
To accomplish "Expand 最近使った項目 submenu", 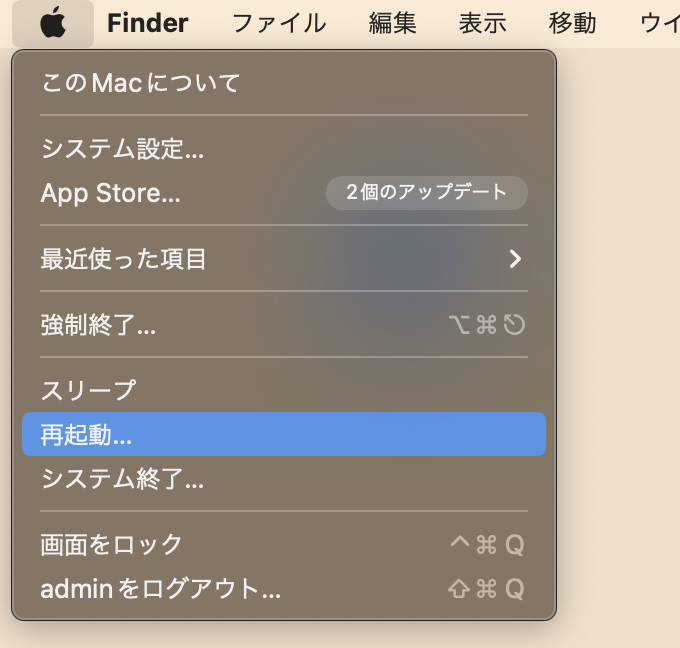I will 284,259.
